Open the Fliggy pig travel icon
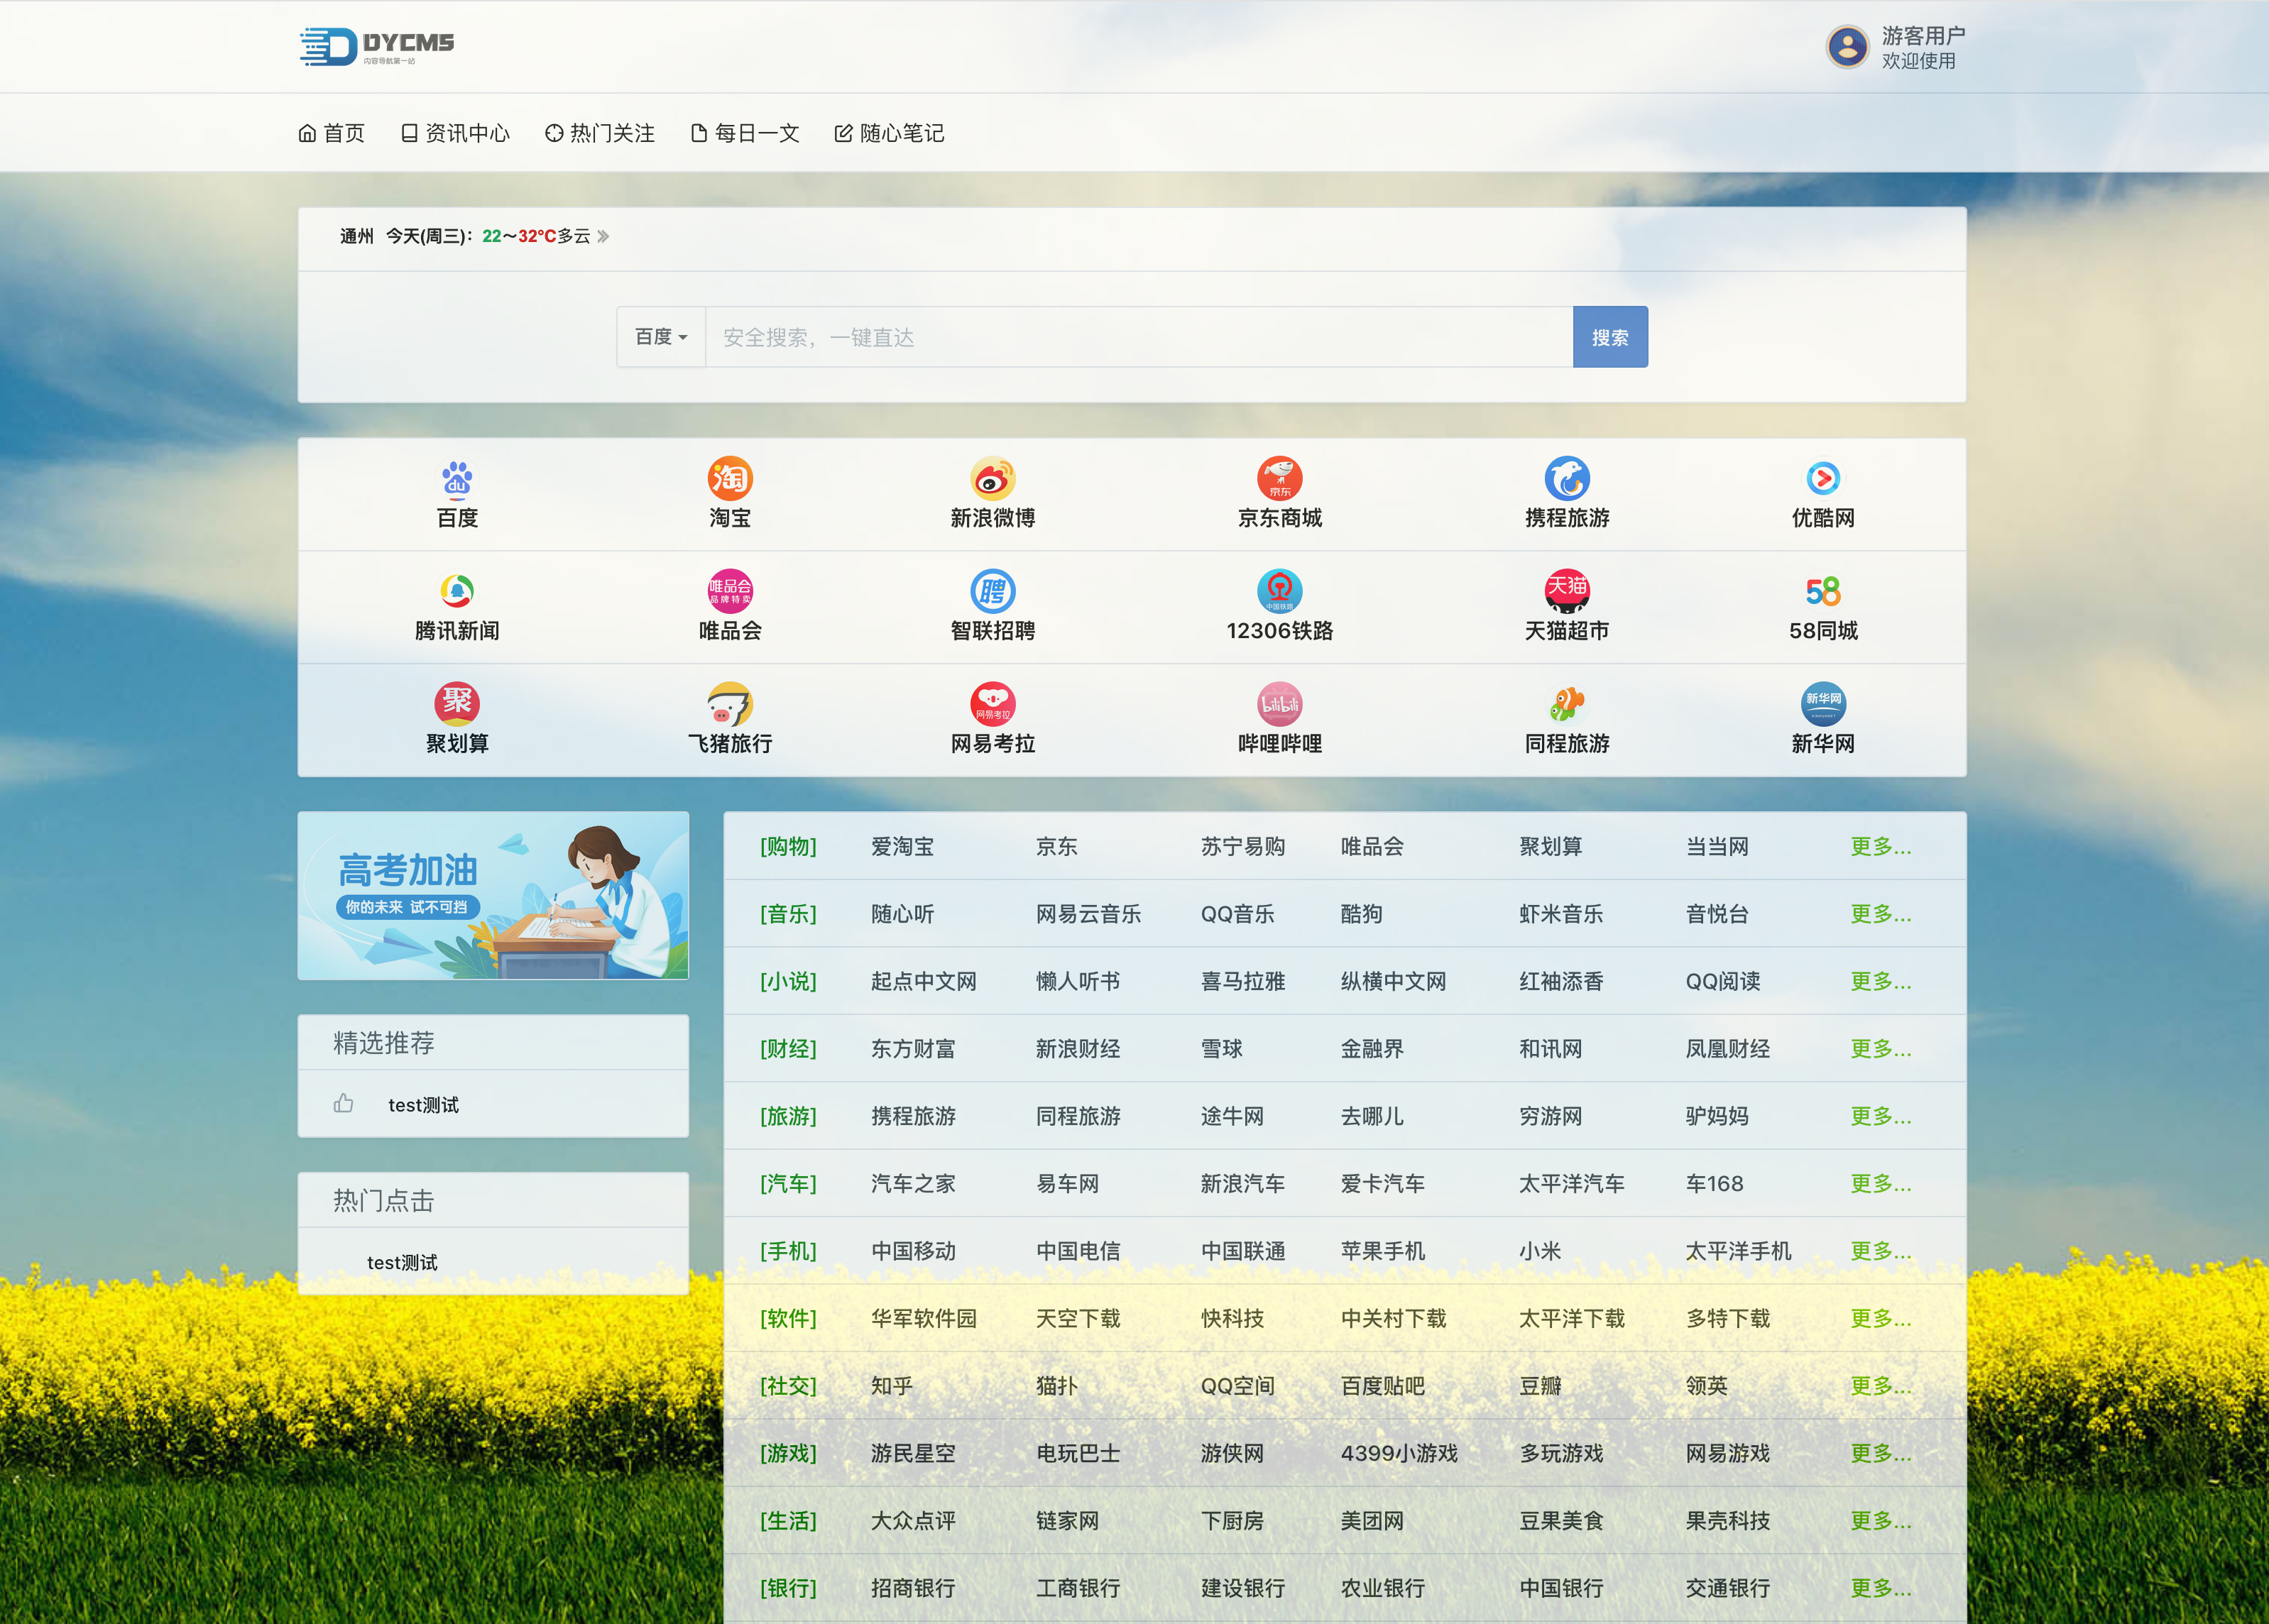Viewport: 2269px width, 1624px height. coord(730,704)
